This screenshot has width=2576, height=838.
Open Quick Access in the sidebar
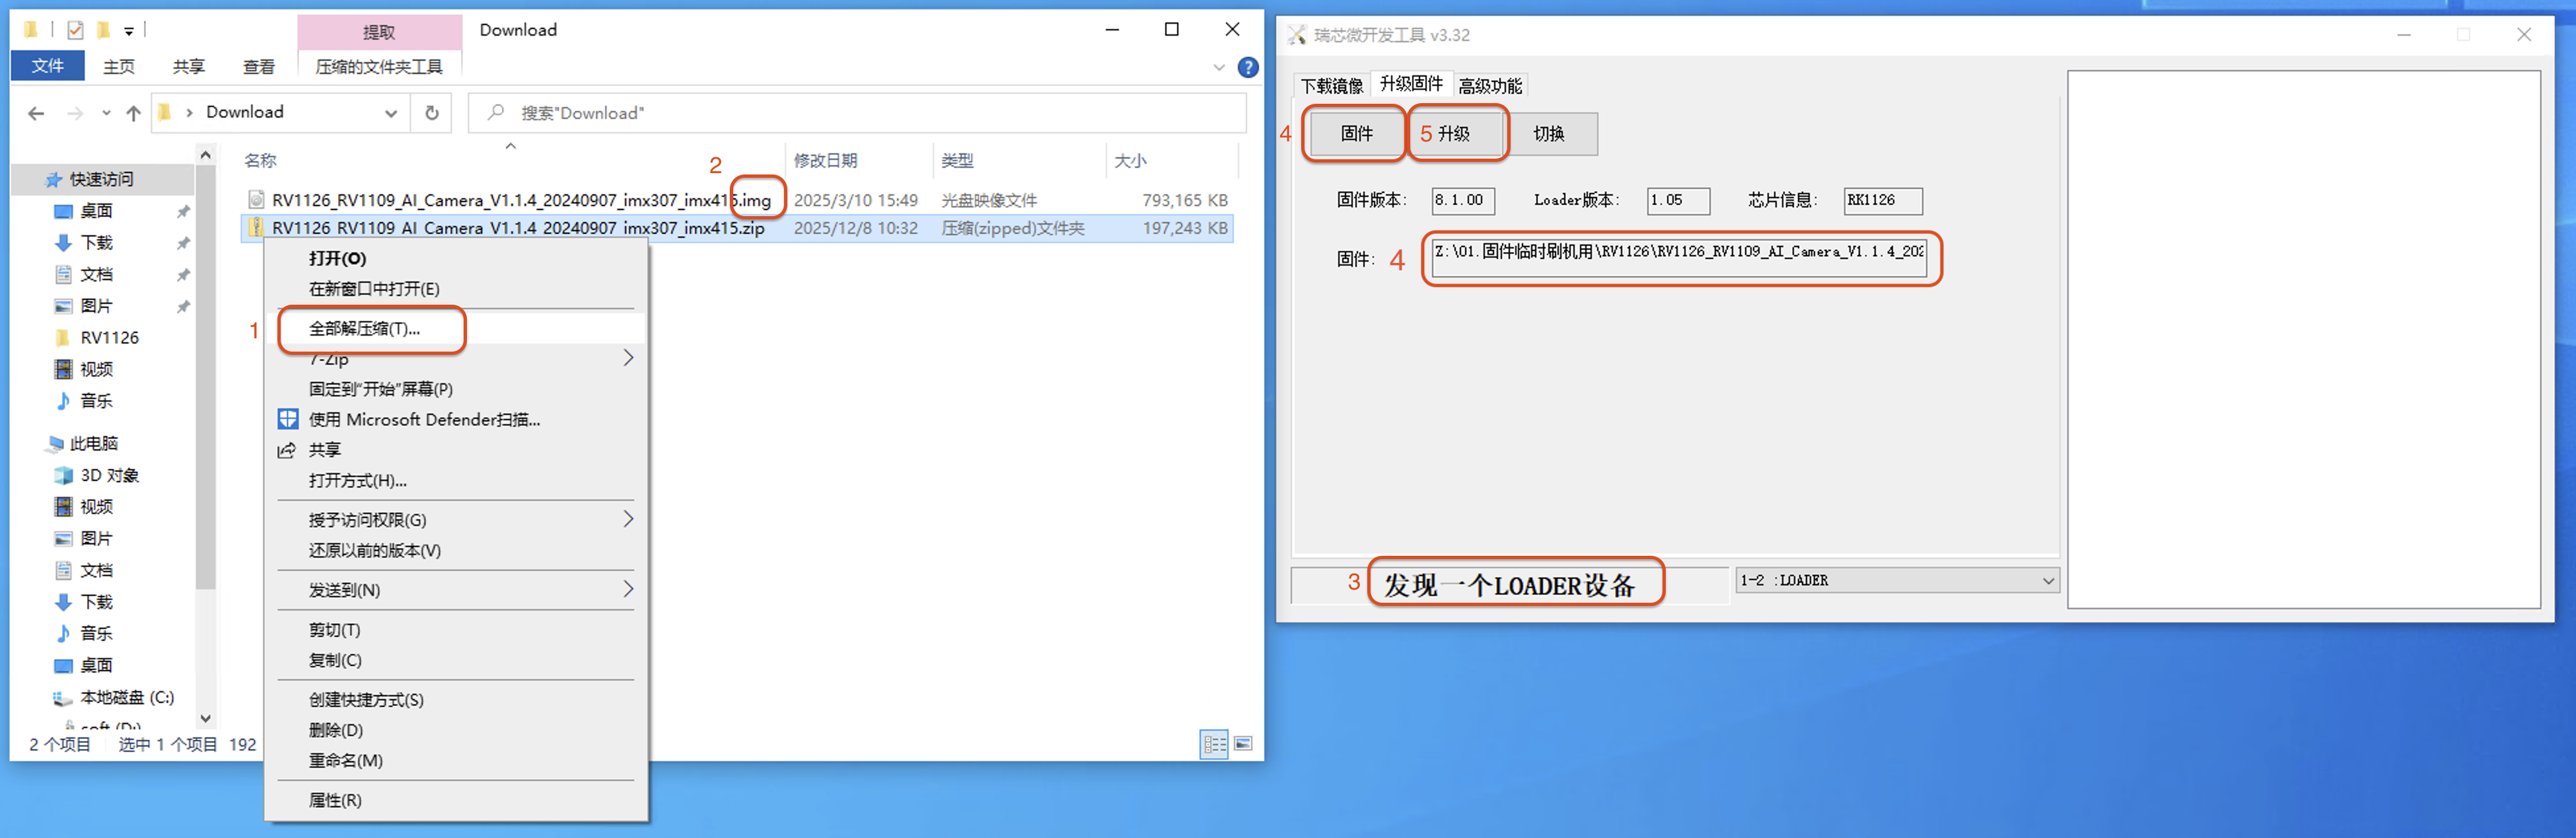101,179
